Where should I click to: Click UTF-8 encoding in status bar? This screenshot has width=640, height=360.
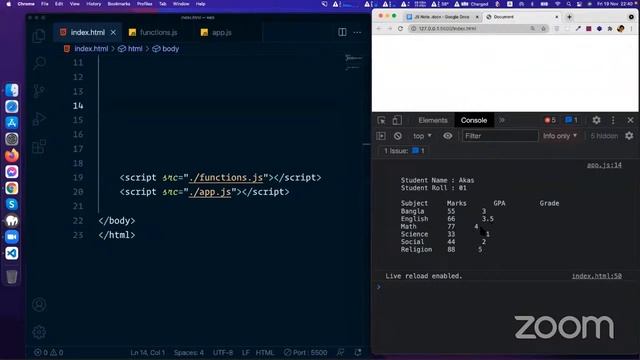[x=223, y=352]
